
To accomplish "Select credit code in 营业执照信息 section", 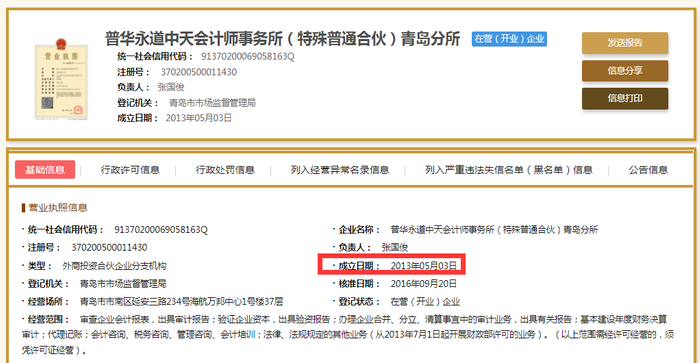I will point(161,229).
